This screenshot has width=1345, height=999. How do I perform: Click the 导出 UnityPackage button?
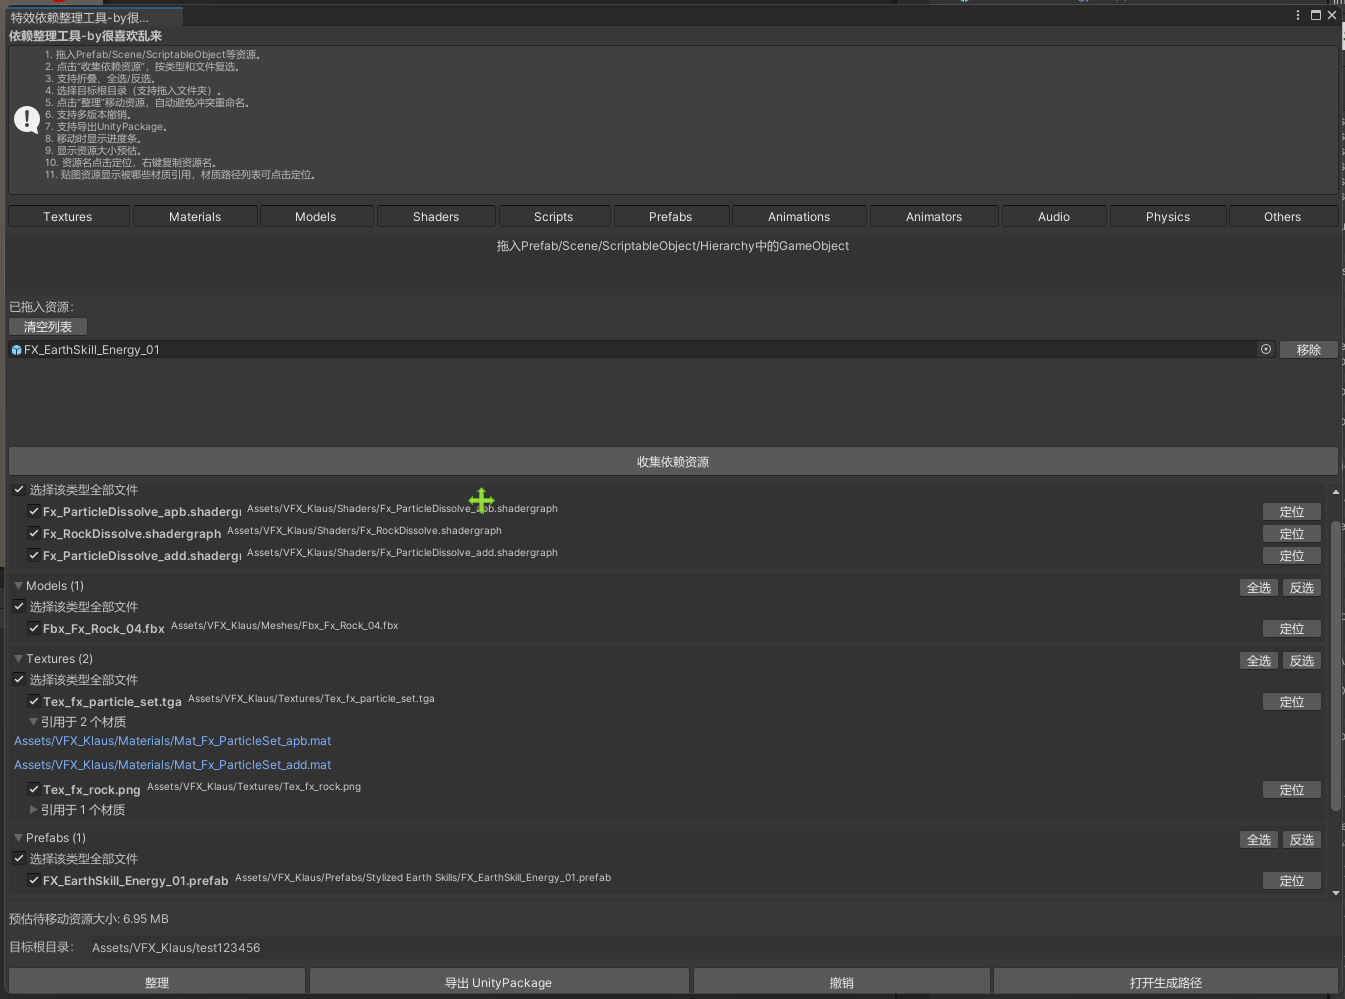[x=498, y=982]
